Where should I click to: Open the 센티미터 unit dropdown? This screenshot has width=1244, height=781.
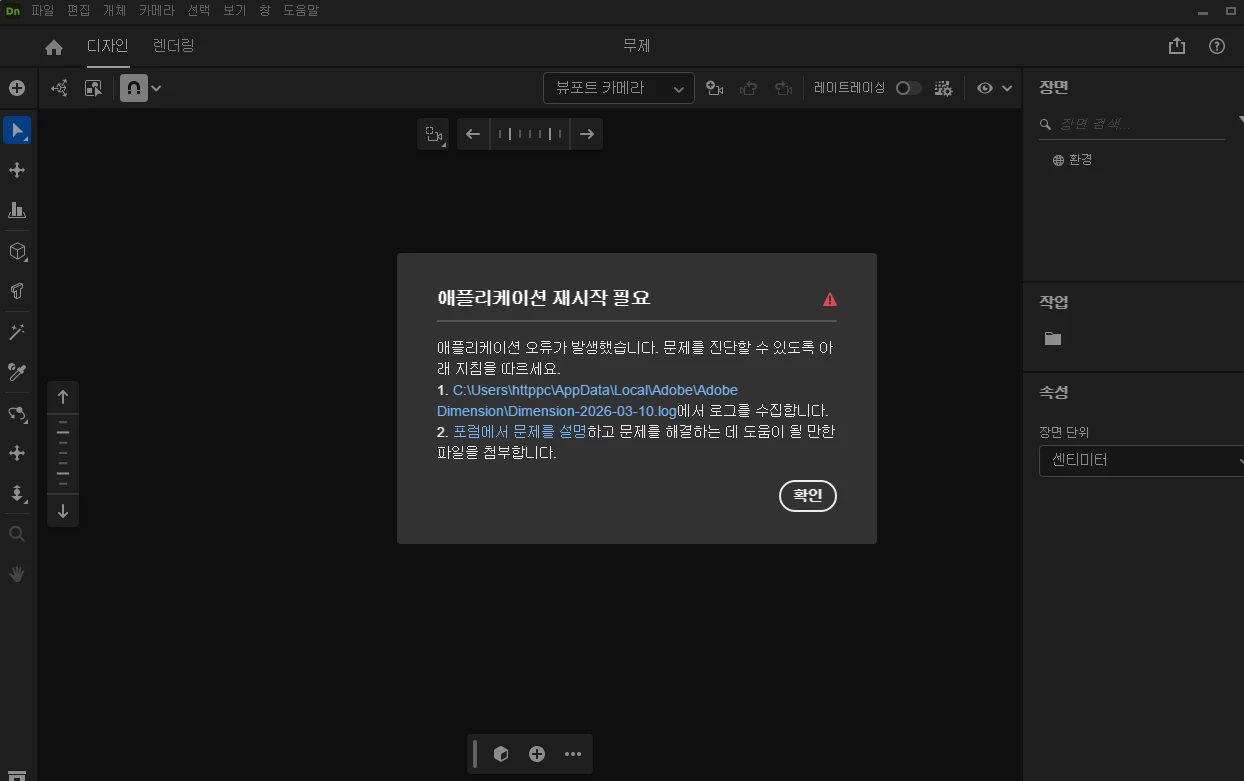click(1141, 461)
